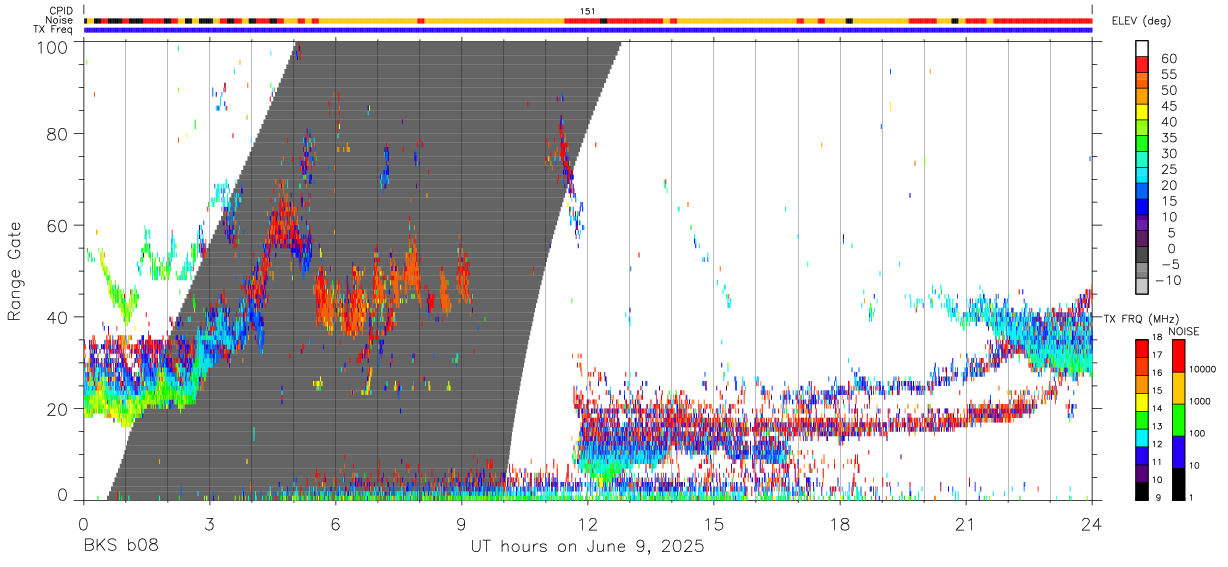The width and height of the screenshot is (1228, 567).
Task: Click the "21" tick on UT hours axis
Action: [966, 523]
